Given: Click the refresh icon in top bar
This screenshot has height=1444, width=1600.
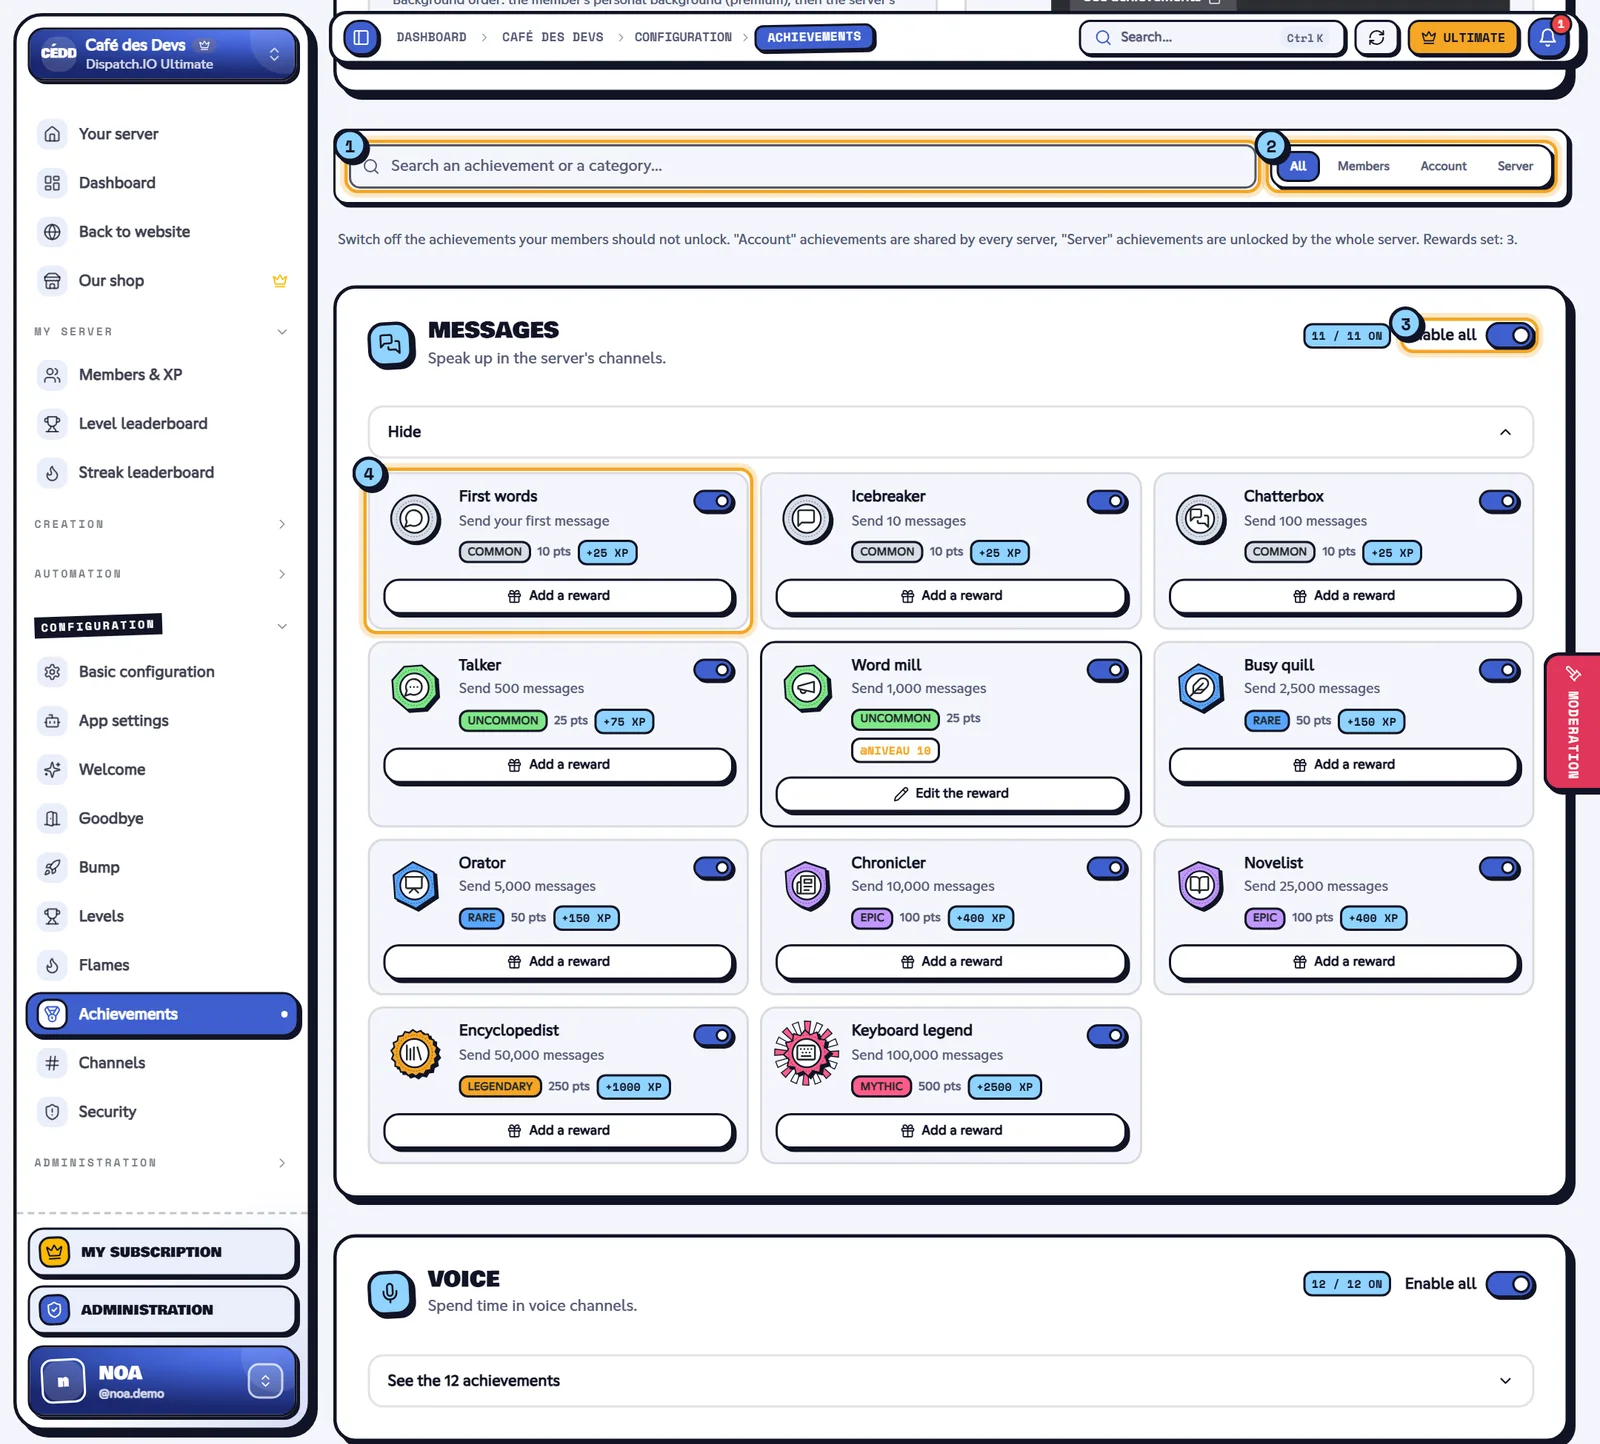Looking at the screenshot, I should [x=1377, y=38].
